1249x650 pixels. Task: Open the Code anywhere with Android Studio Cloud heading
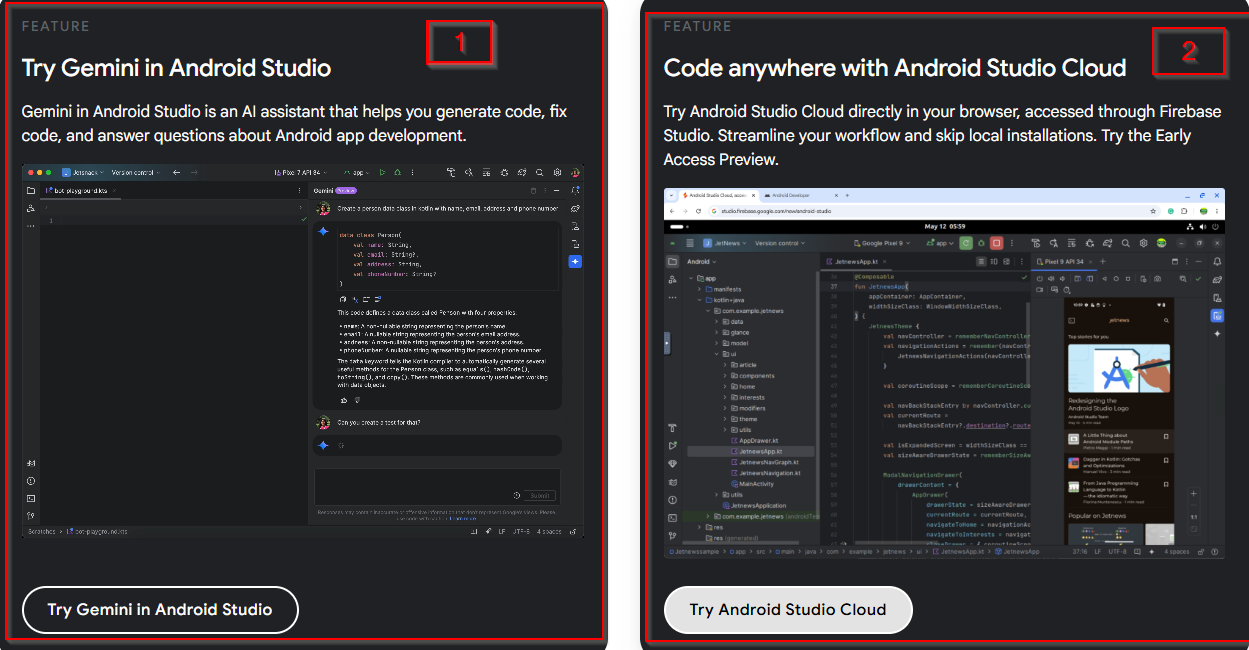pos(895,68)
